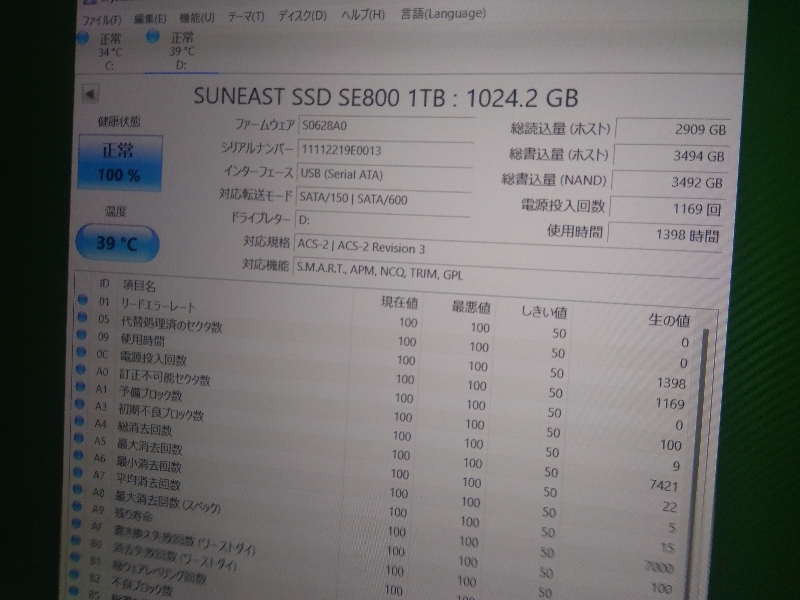Click the blue status circle for disk D:
The width and height of the screenshot is (800, 600).
point(153,36)
